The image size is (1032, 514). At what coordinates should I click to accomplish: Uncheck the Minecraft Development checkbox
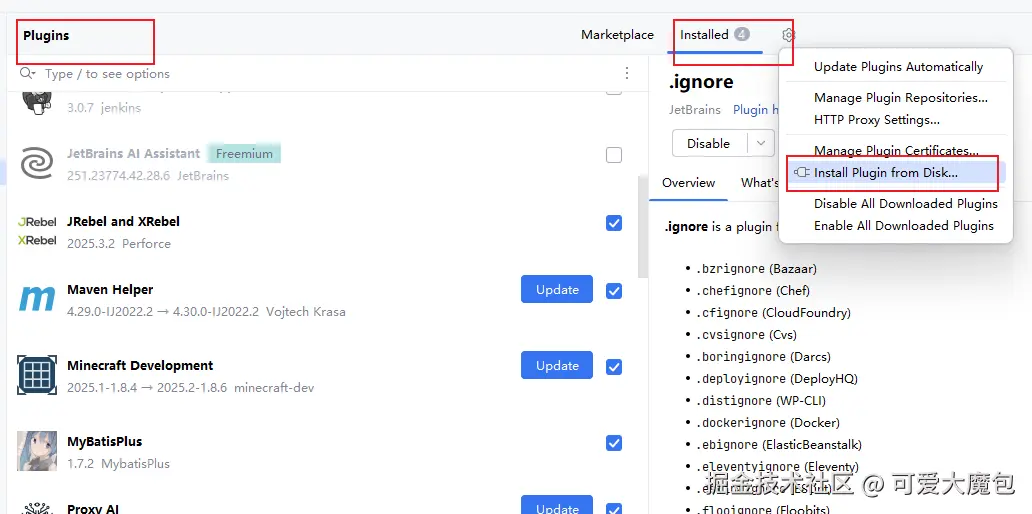point(613,367)
